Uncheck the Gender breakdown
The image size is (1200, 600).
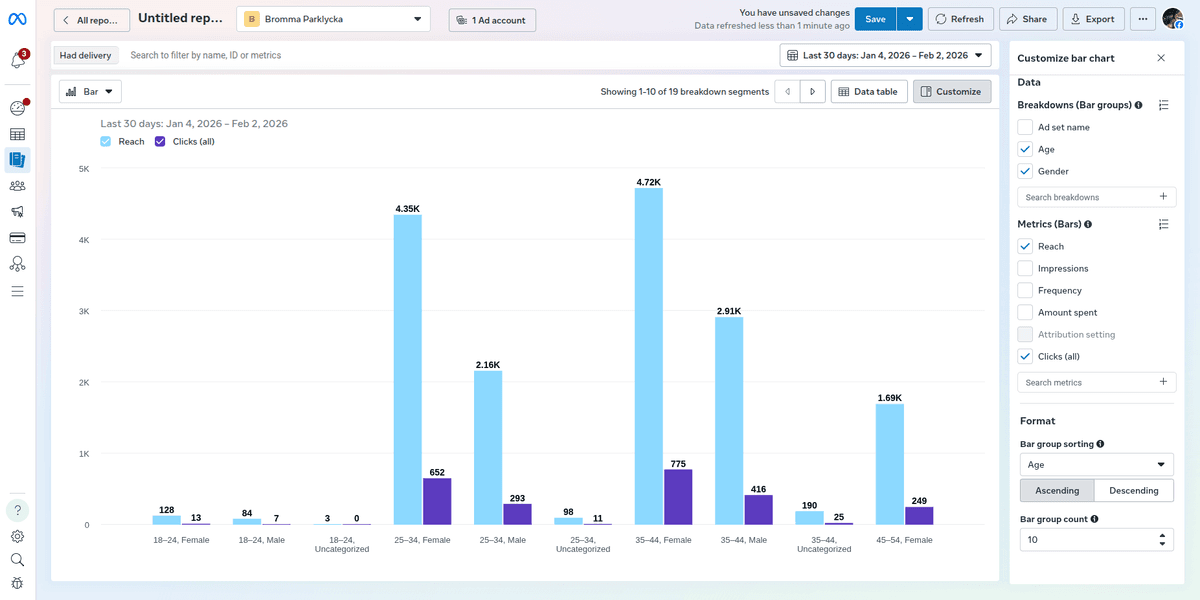(1025, 171)
